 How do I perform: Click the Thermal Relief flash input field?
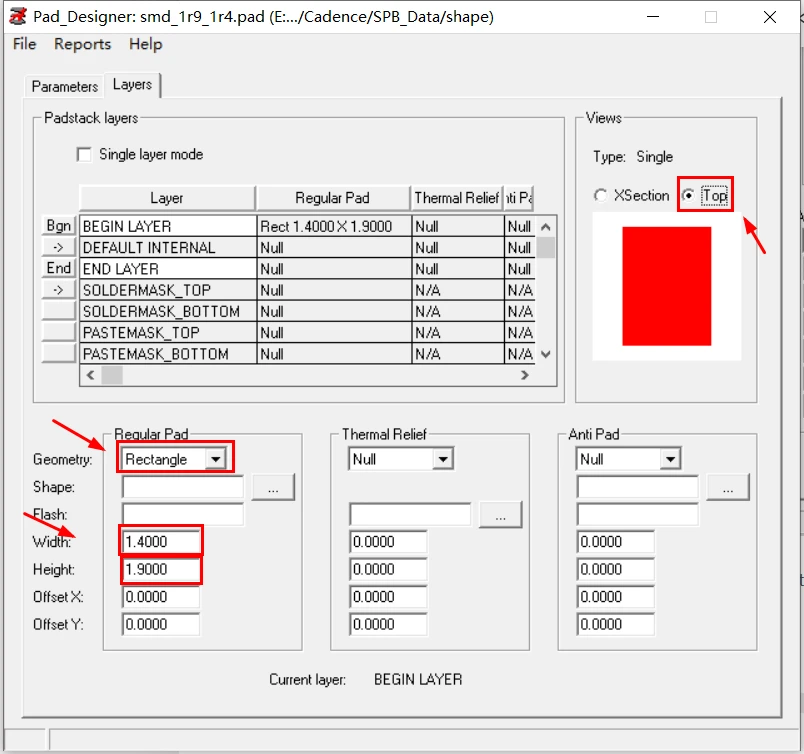[x=410, y=514]
